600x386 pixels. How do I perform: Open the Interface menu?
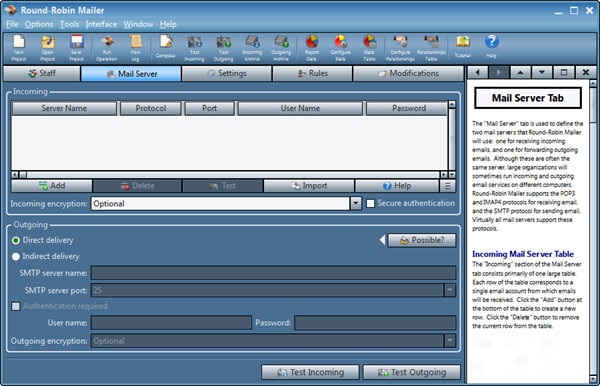[x=101, y=24]
